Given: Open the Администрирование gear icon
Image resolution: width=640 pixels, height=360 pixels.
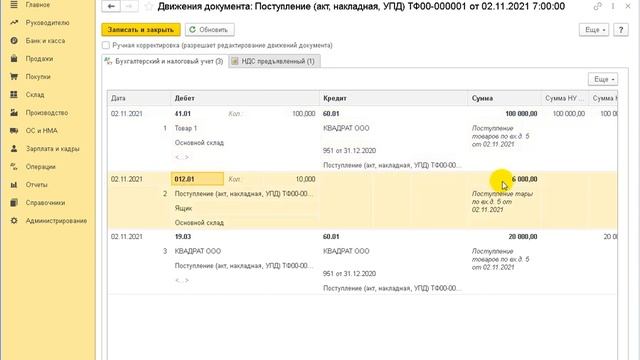Looking at the screenshot, I should [14, 221].
